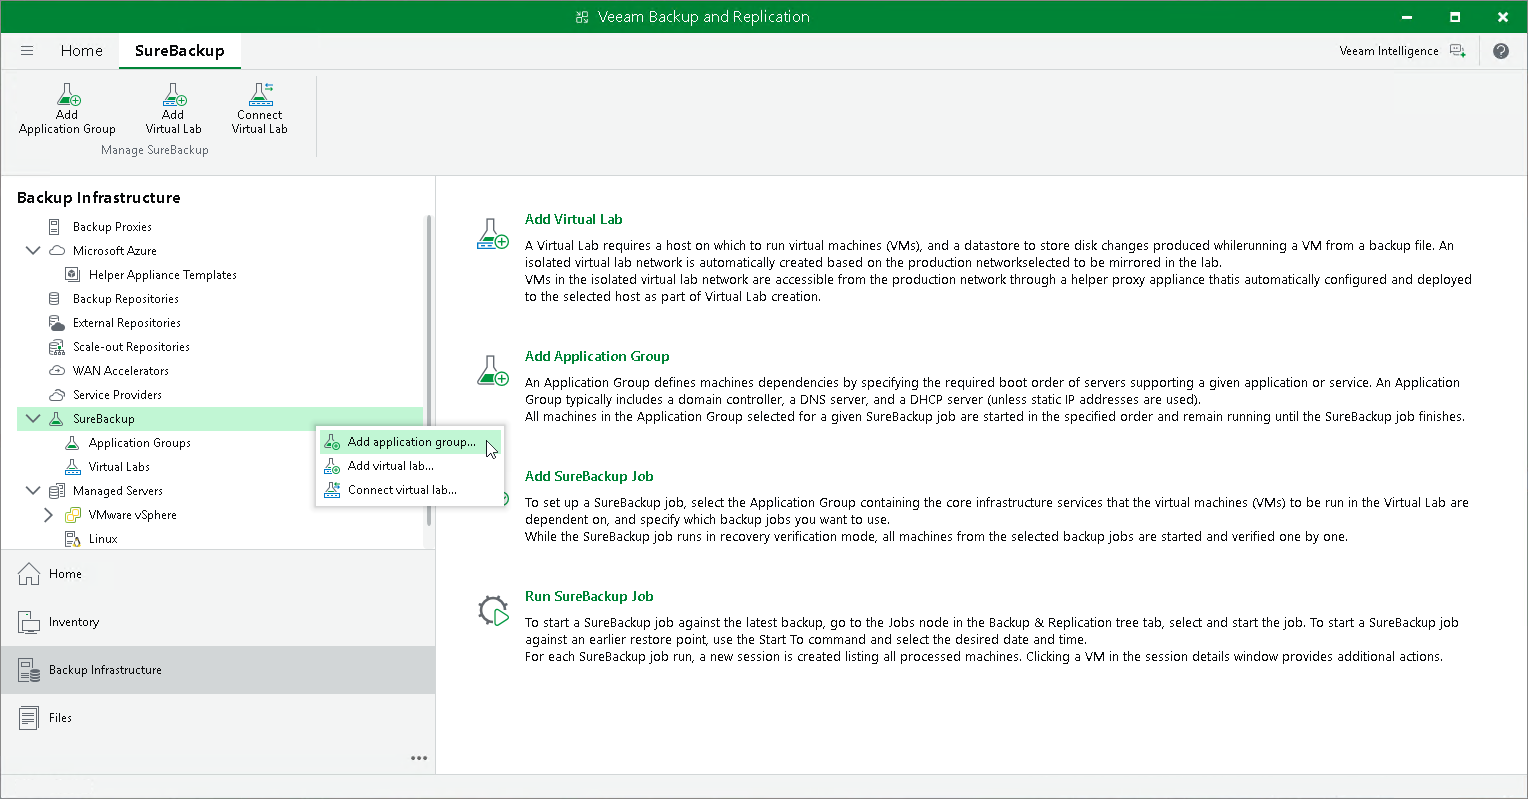Select the Linux server icon
This screenshot has width=1528, height=799.
coord(72,539)
